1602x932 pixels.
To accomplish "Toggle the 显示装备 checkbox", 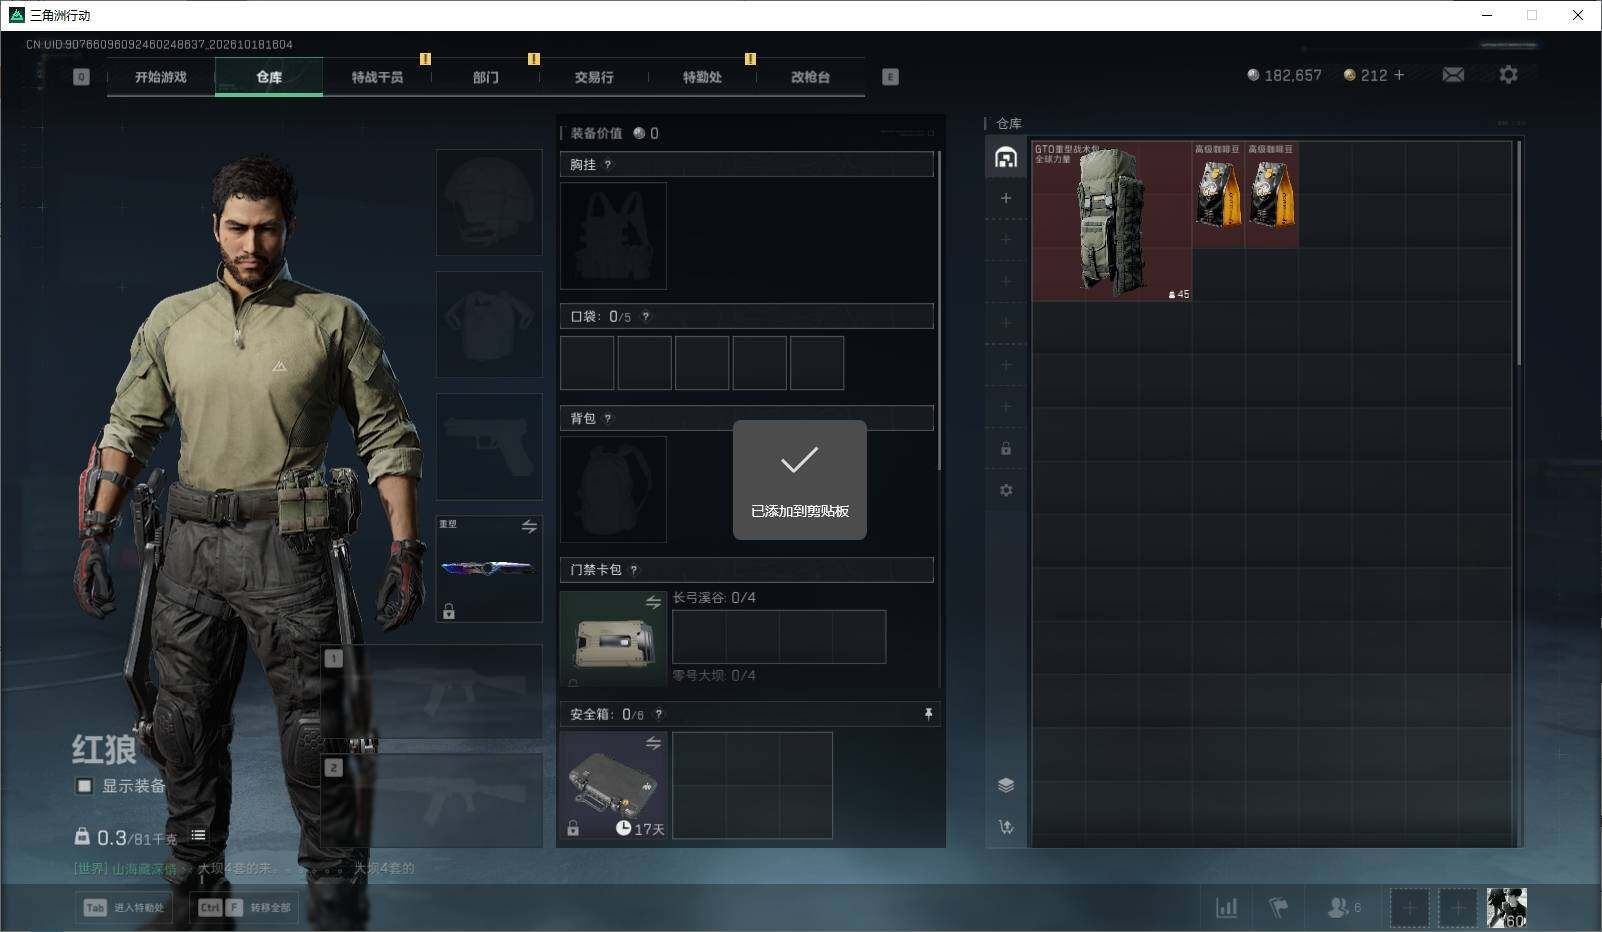I will [85, 786].
